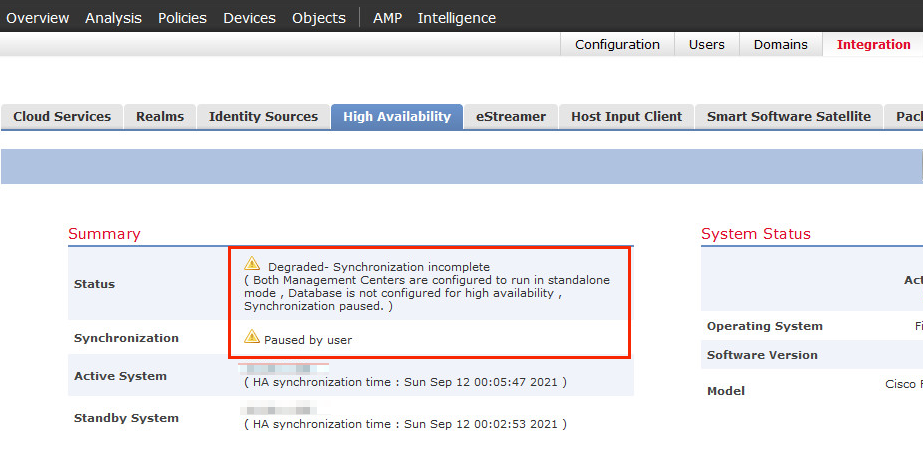Viewport: 923px width, 463px height.
Task: Switch to Smart Software Satellite tab
Action: coord(789,116)
